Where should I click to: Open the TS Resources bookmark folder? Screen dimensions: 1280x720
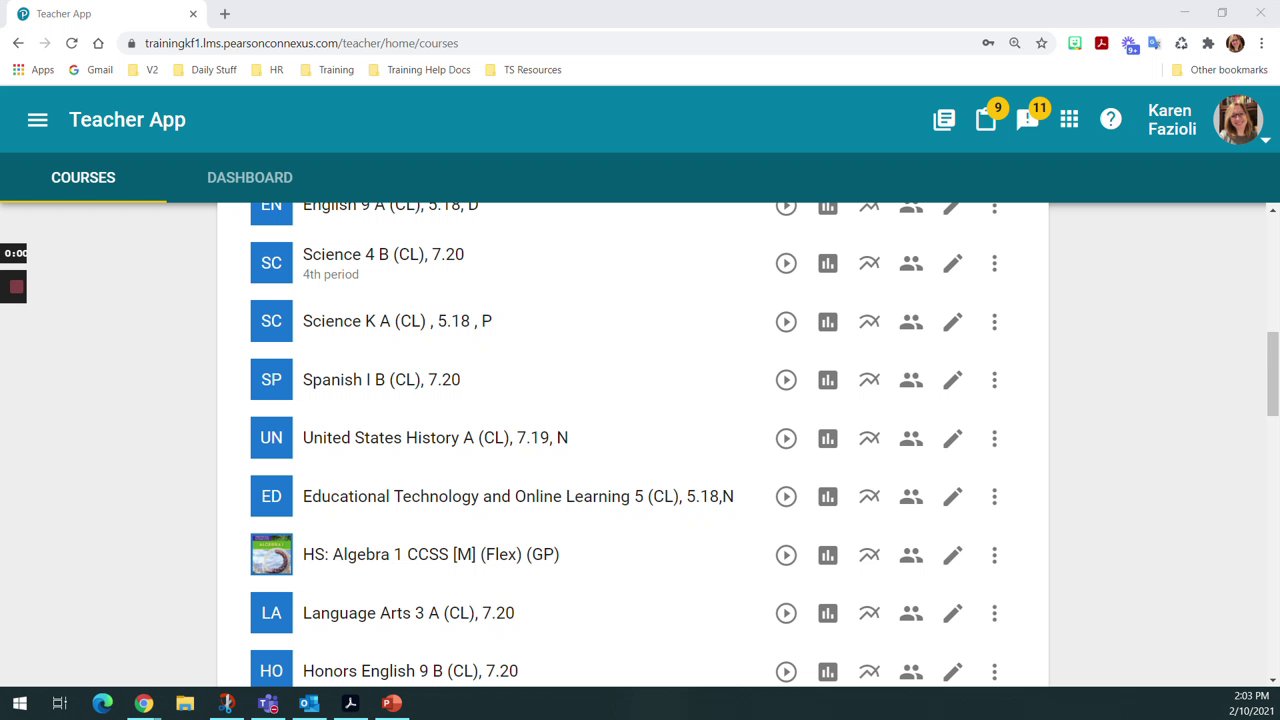(523, 70)
